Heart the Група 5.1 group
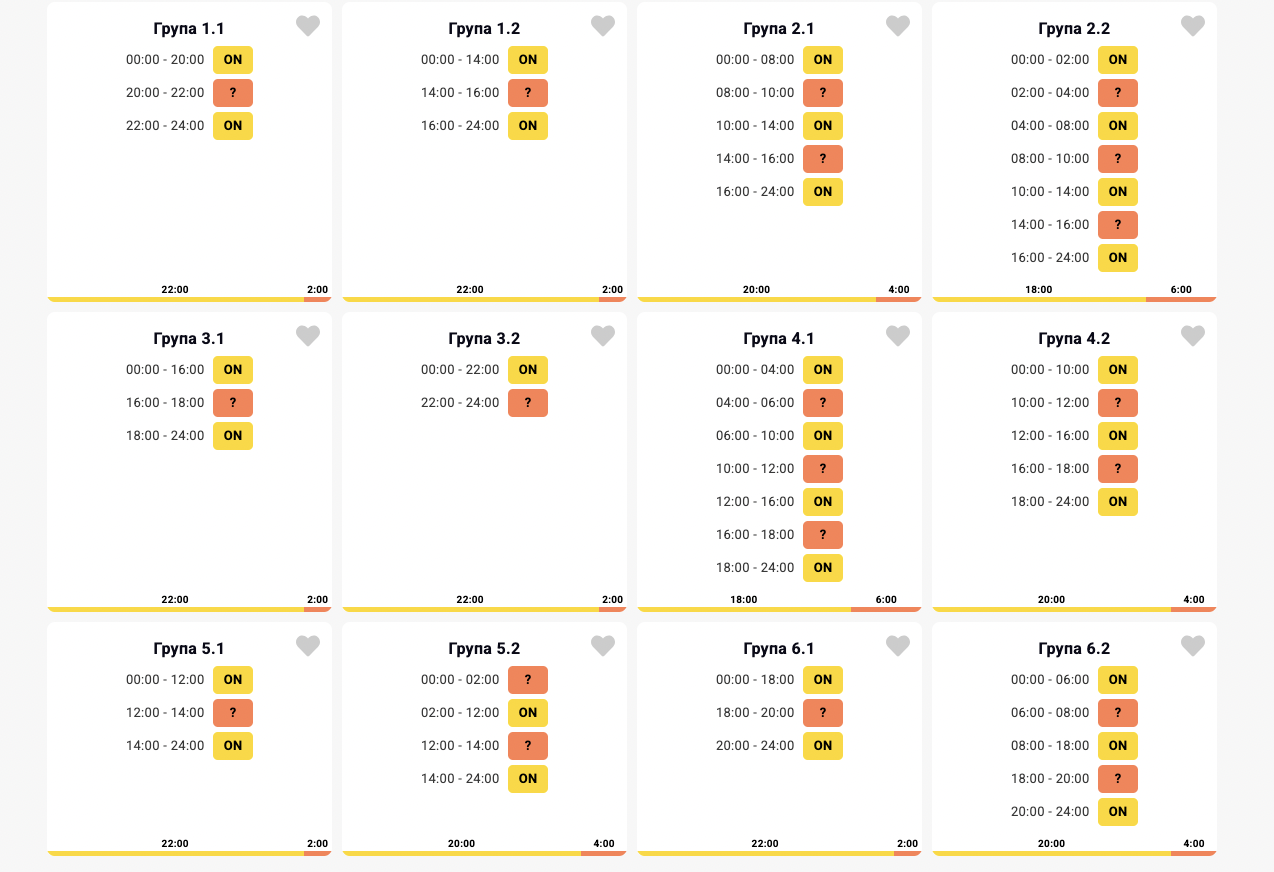Screen dimensions: 1274x872 click(308, 647)
